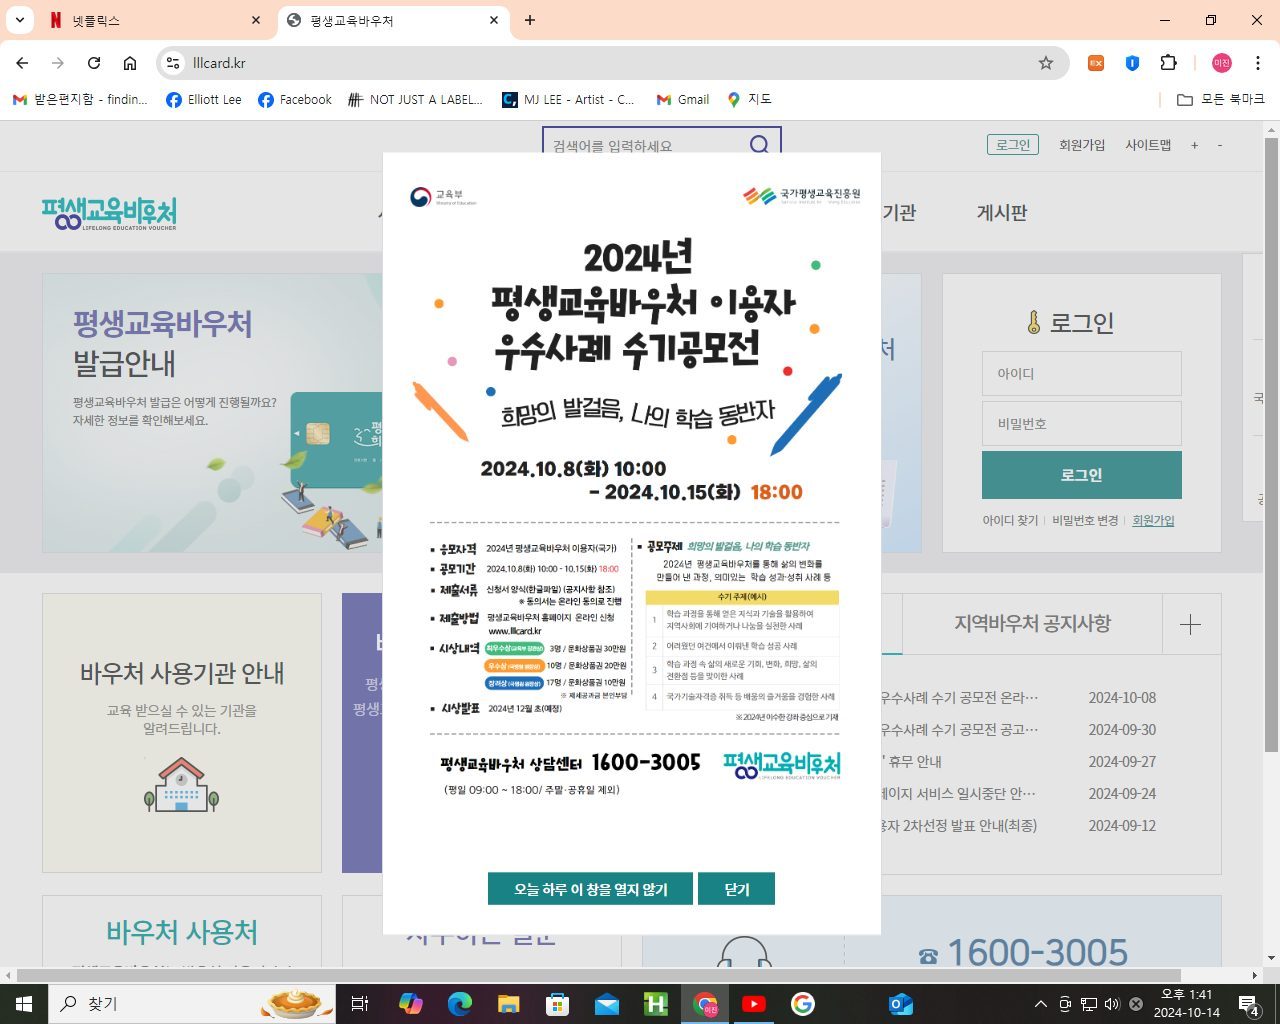
Task: Close the 평생교육바우처 browser tab
Action: click(x=494, y=20)
